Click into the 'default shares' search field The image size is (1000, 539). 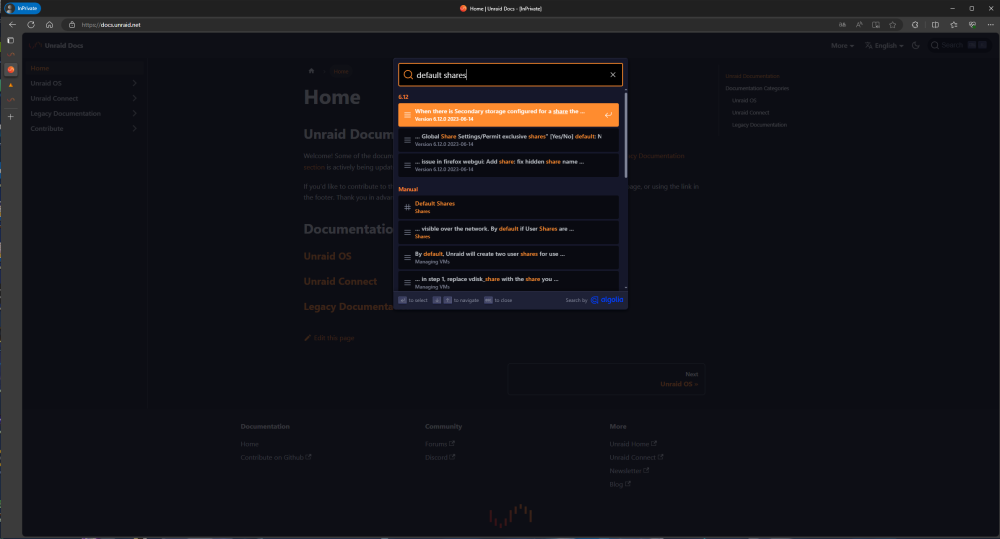[510, 75]
